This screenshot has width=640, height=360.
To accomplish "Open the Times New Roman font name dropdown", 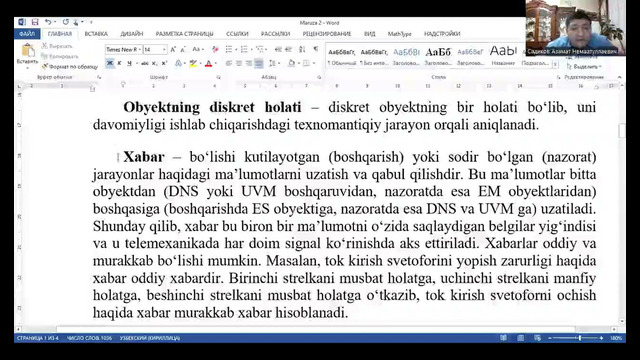I will click(140, 49).
